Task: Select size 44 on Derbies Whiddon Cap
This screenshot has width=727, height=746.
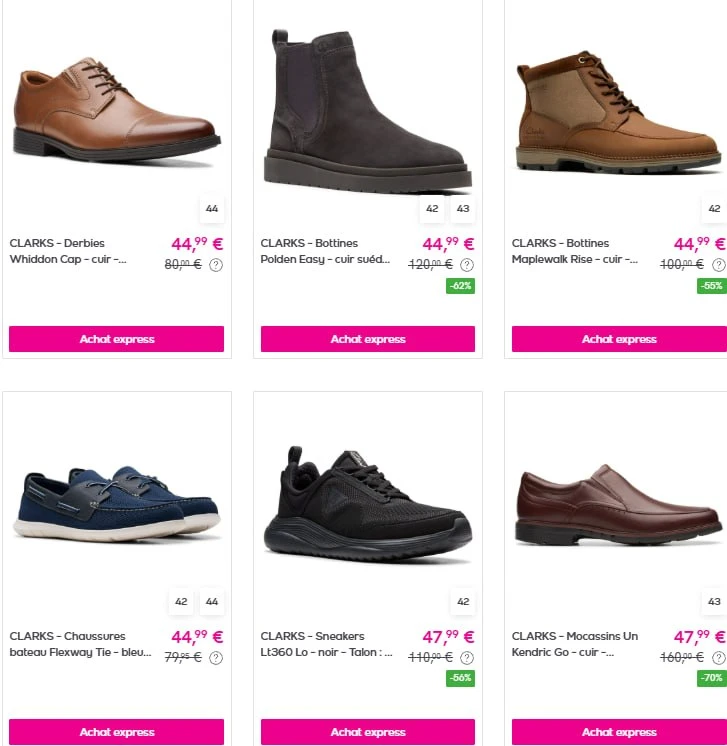Action: 212,208
